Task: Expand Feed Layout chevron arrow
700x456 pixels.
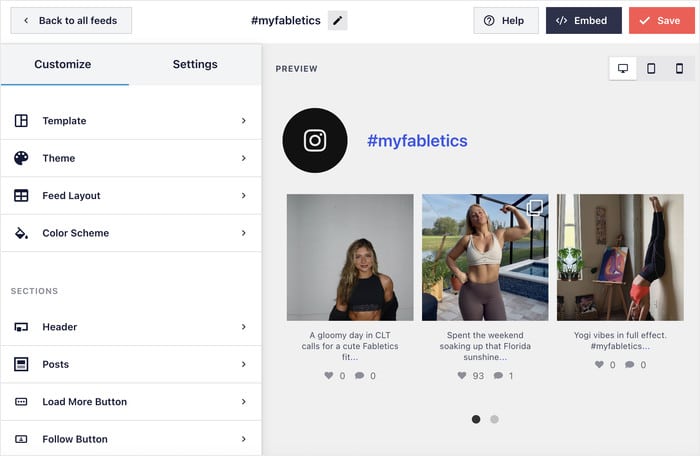Action: point(244,196)
